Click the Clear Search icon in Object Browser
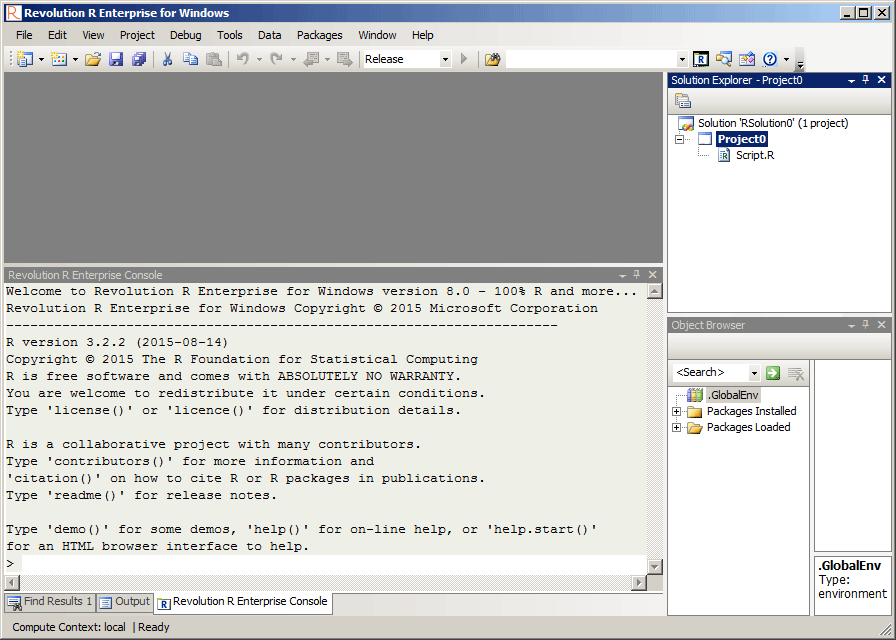Screen dimensions: 896x640 coord(795,373)
